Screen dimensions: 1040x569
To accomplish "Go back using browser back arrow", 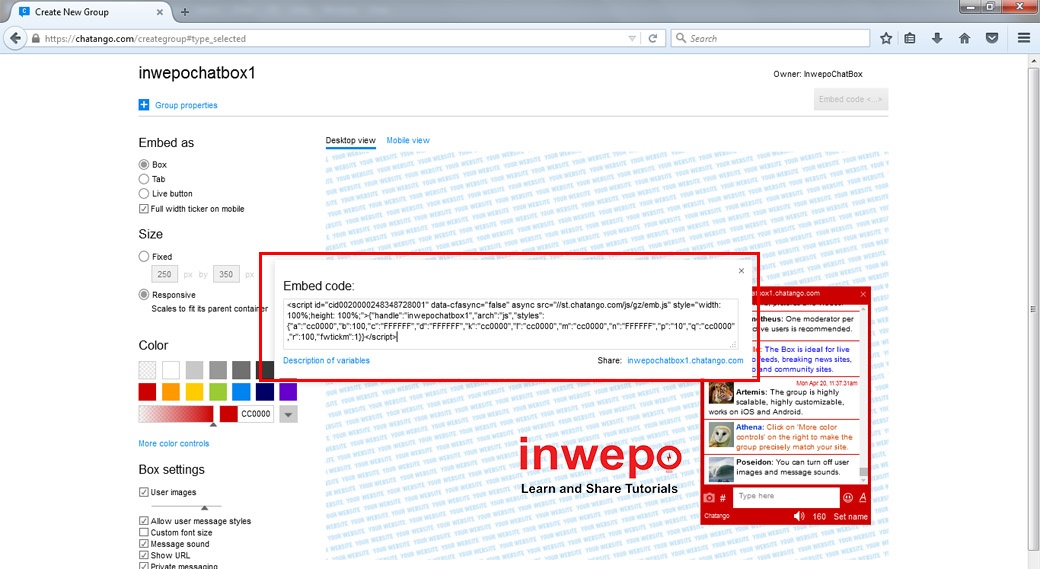I will pos(16,38).
